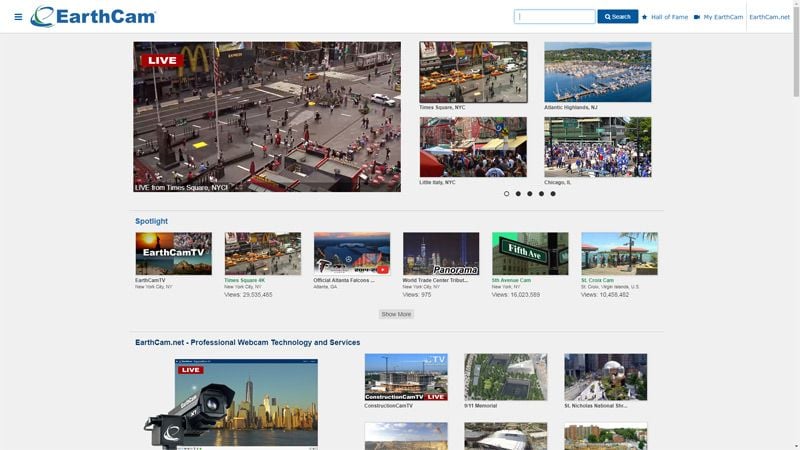Select the third carousel page dot
The image size is (800, 450).
530,194
